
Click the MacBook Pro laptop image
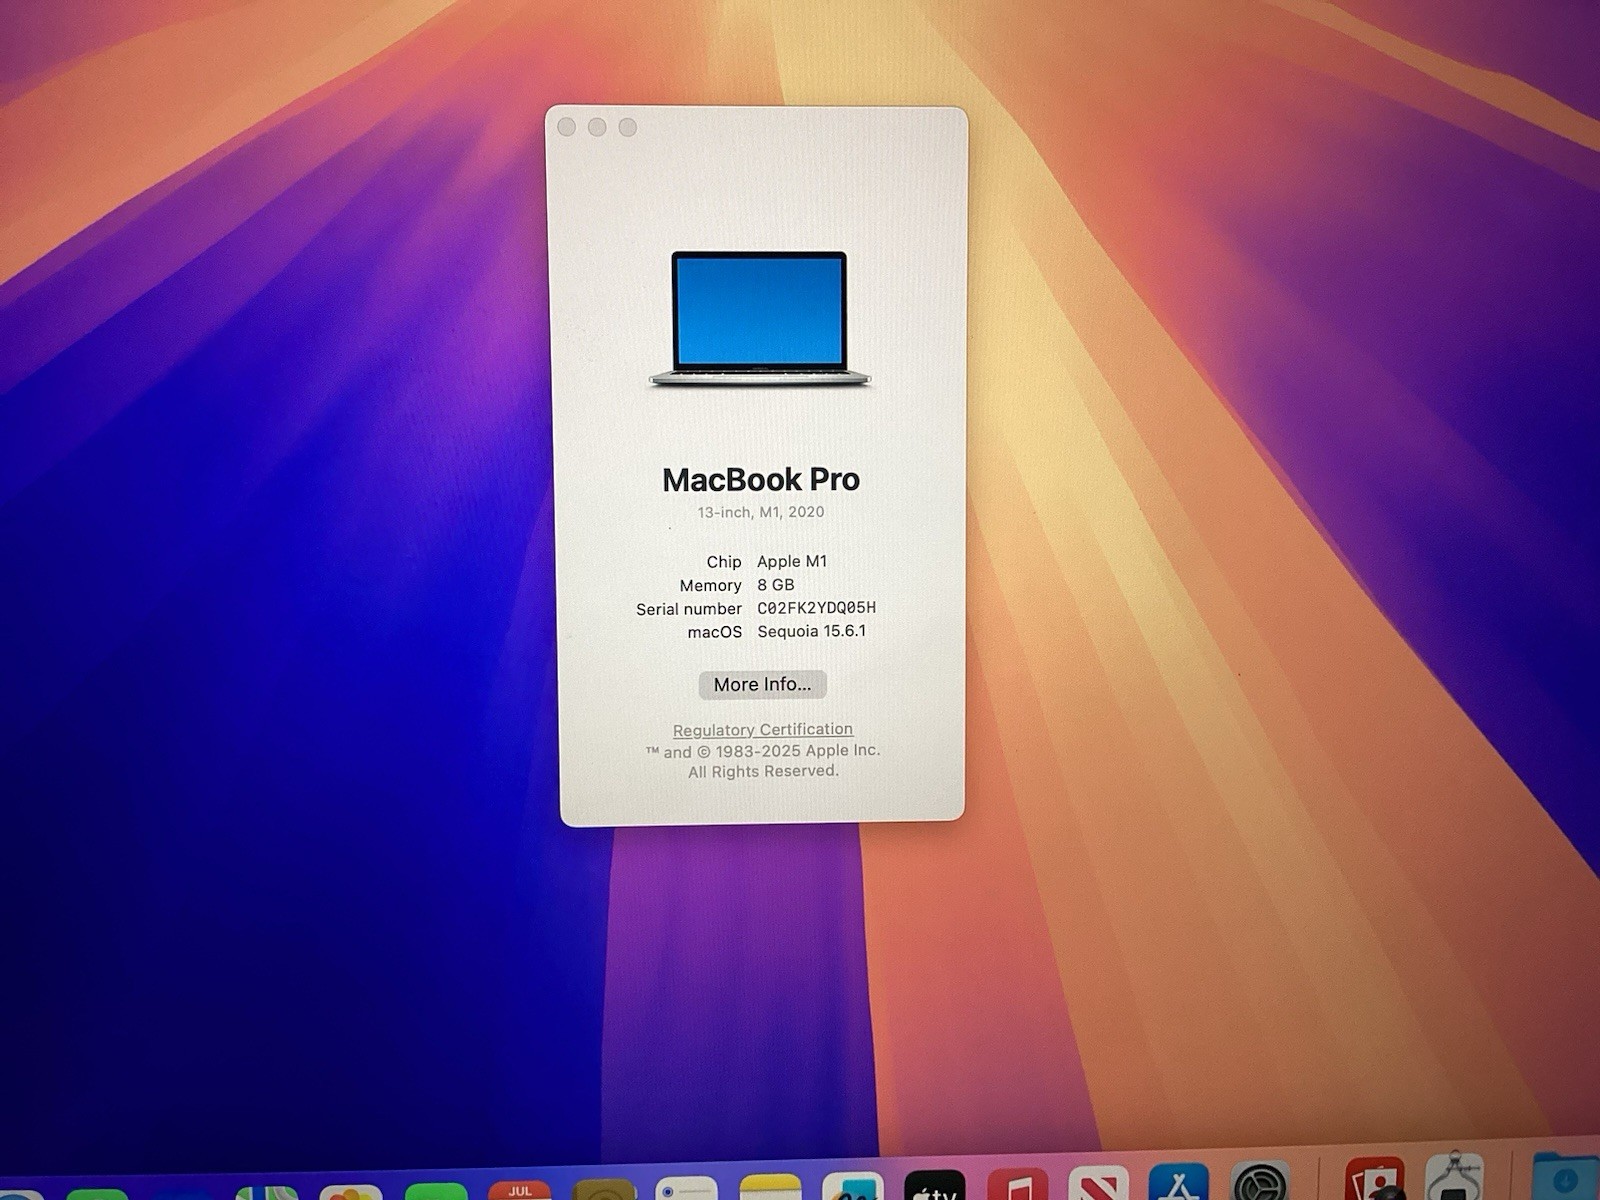[x=759, y=319]
